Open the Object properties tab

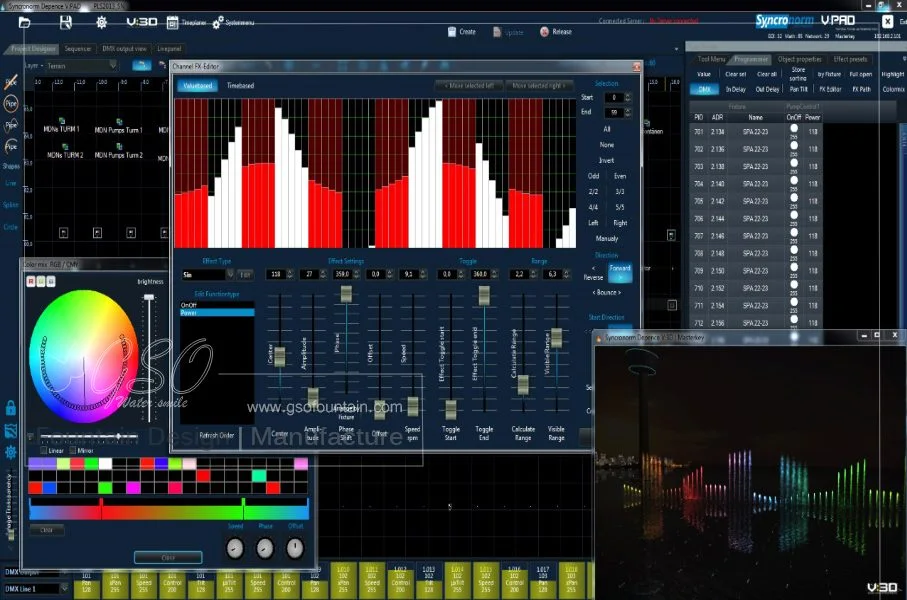pyautogui.click(x=799, y=59)
